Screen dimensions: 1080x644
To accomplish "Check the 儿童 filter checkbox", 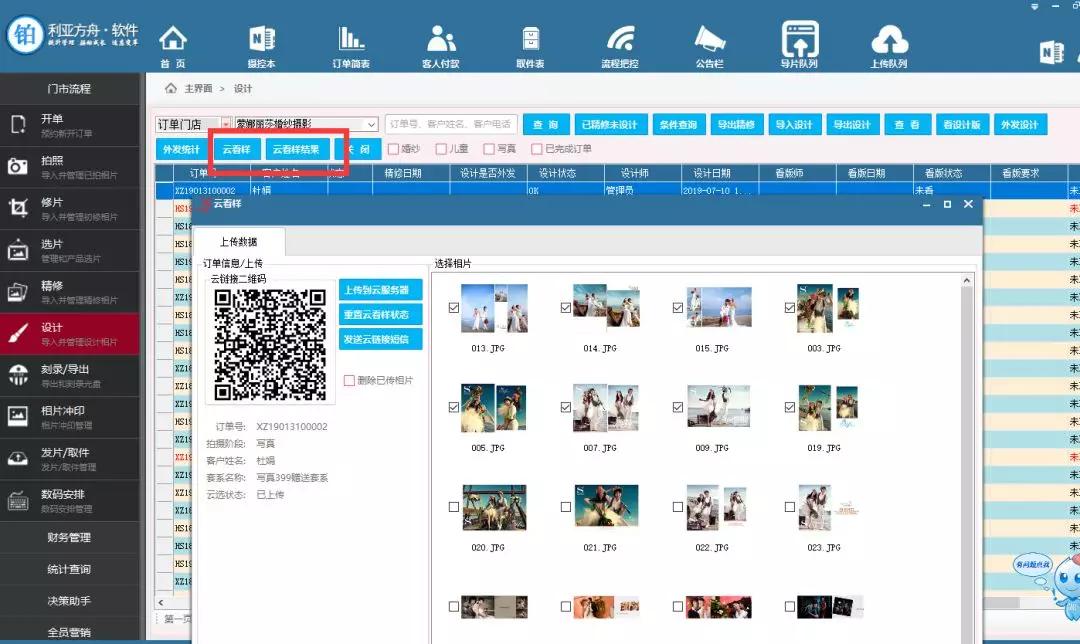I will click(x=441, y=149).
